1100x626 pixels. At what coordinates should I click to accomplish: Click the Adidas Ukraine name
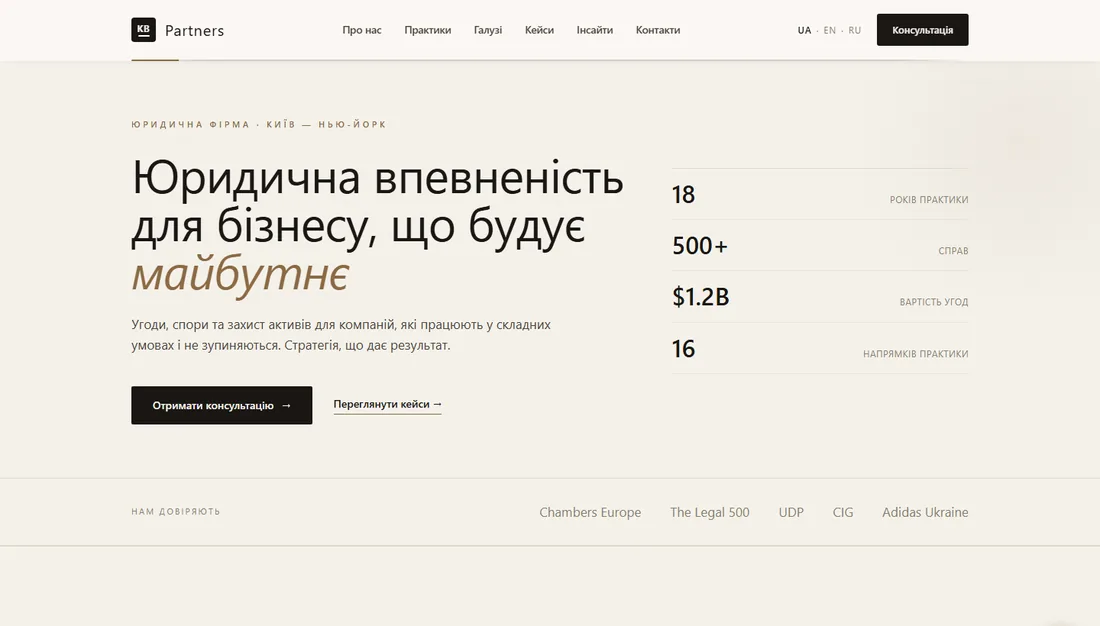[925, 512]
